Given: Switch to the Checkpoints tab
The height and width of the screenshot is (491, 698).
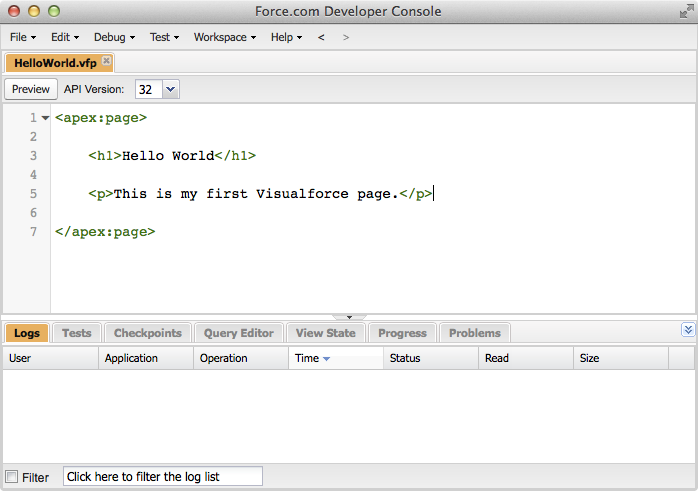Looking at the screenshot, I should (x=148, y=333).
